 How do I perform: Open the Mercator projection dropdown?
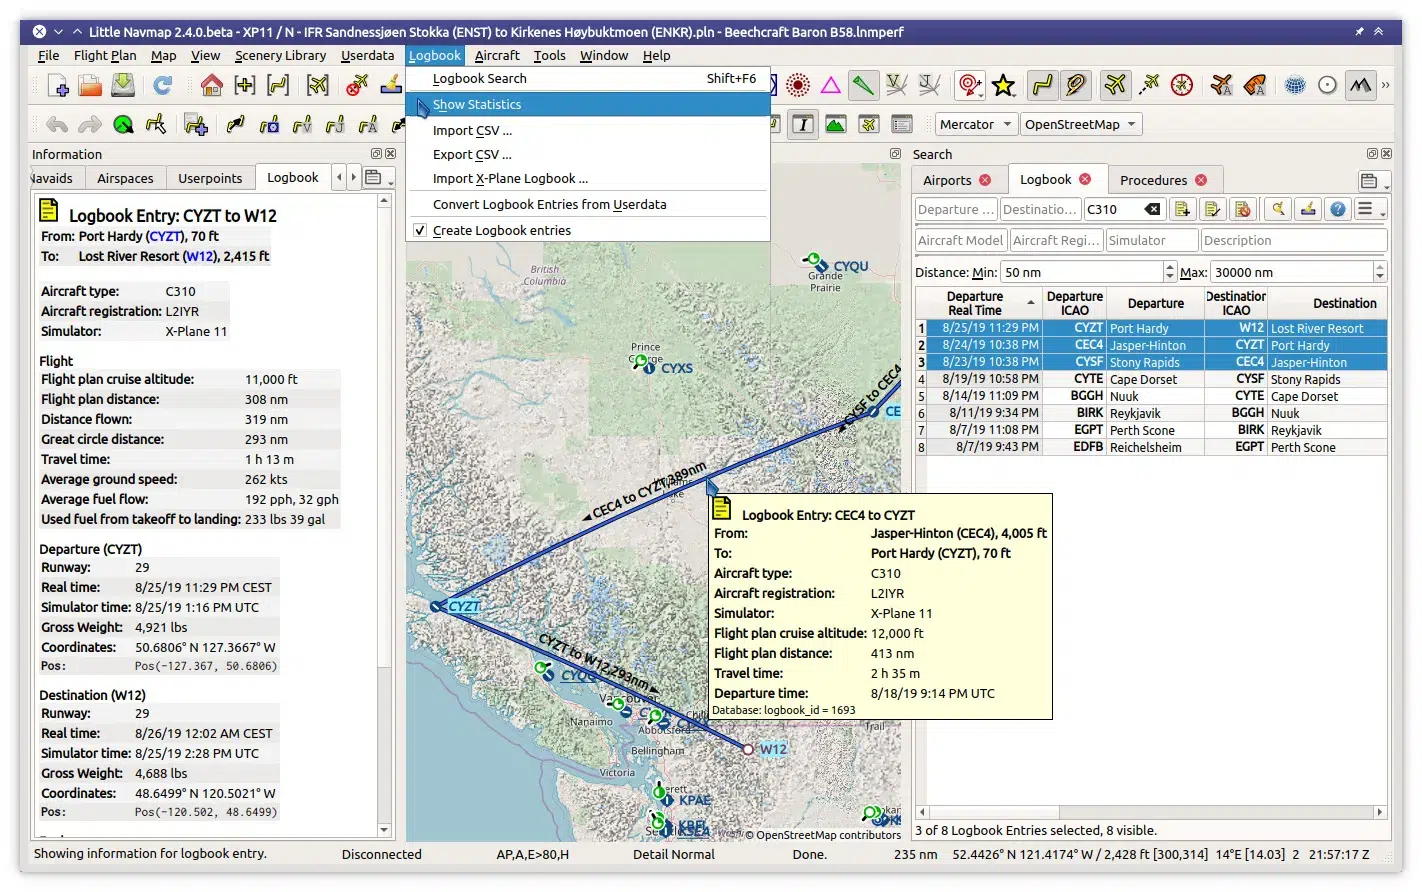[975, 125]
